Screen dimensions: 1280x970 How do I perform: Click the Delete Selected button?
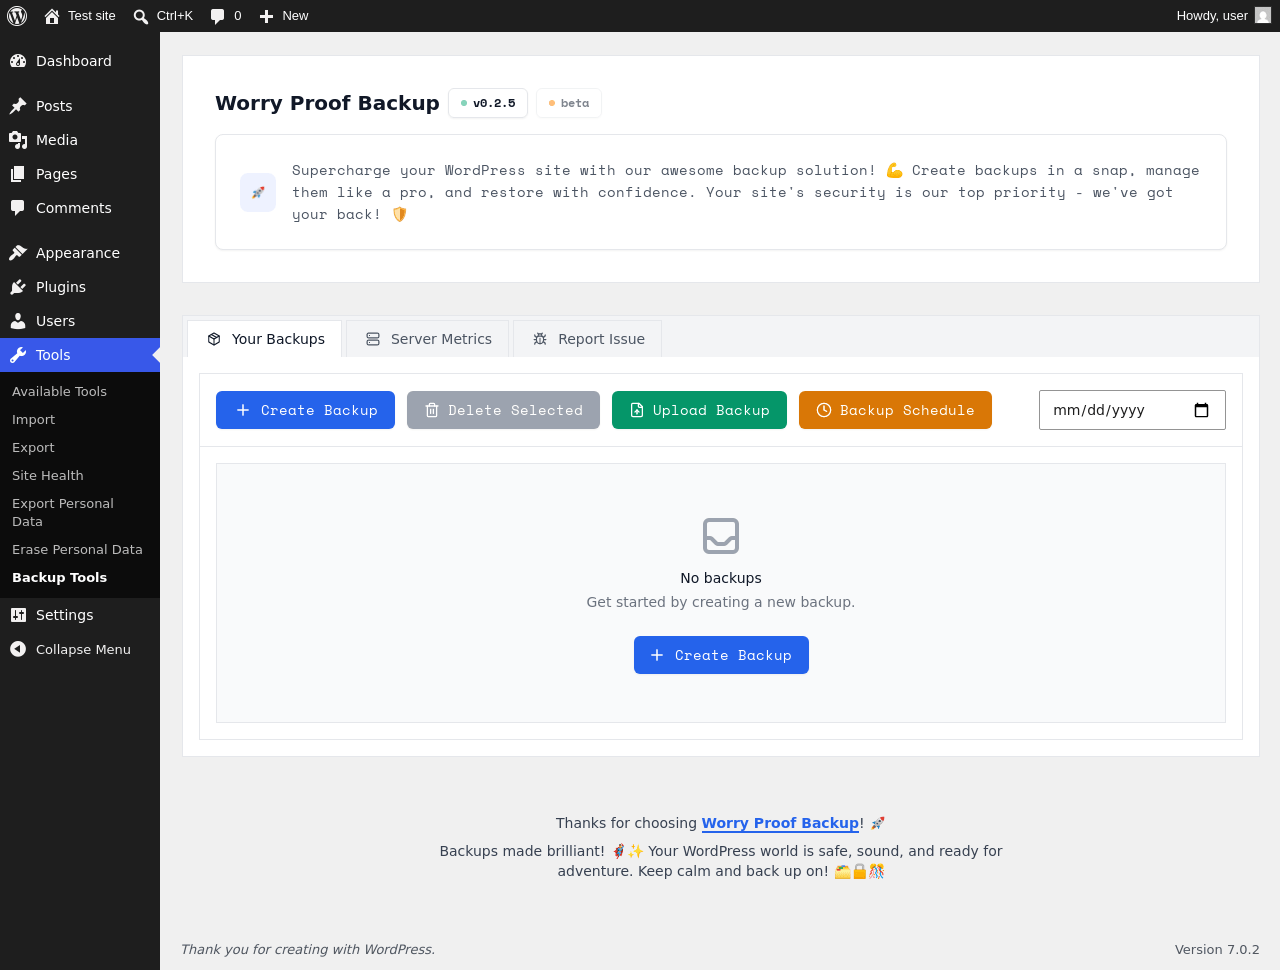coord(503,410)
